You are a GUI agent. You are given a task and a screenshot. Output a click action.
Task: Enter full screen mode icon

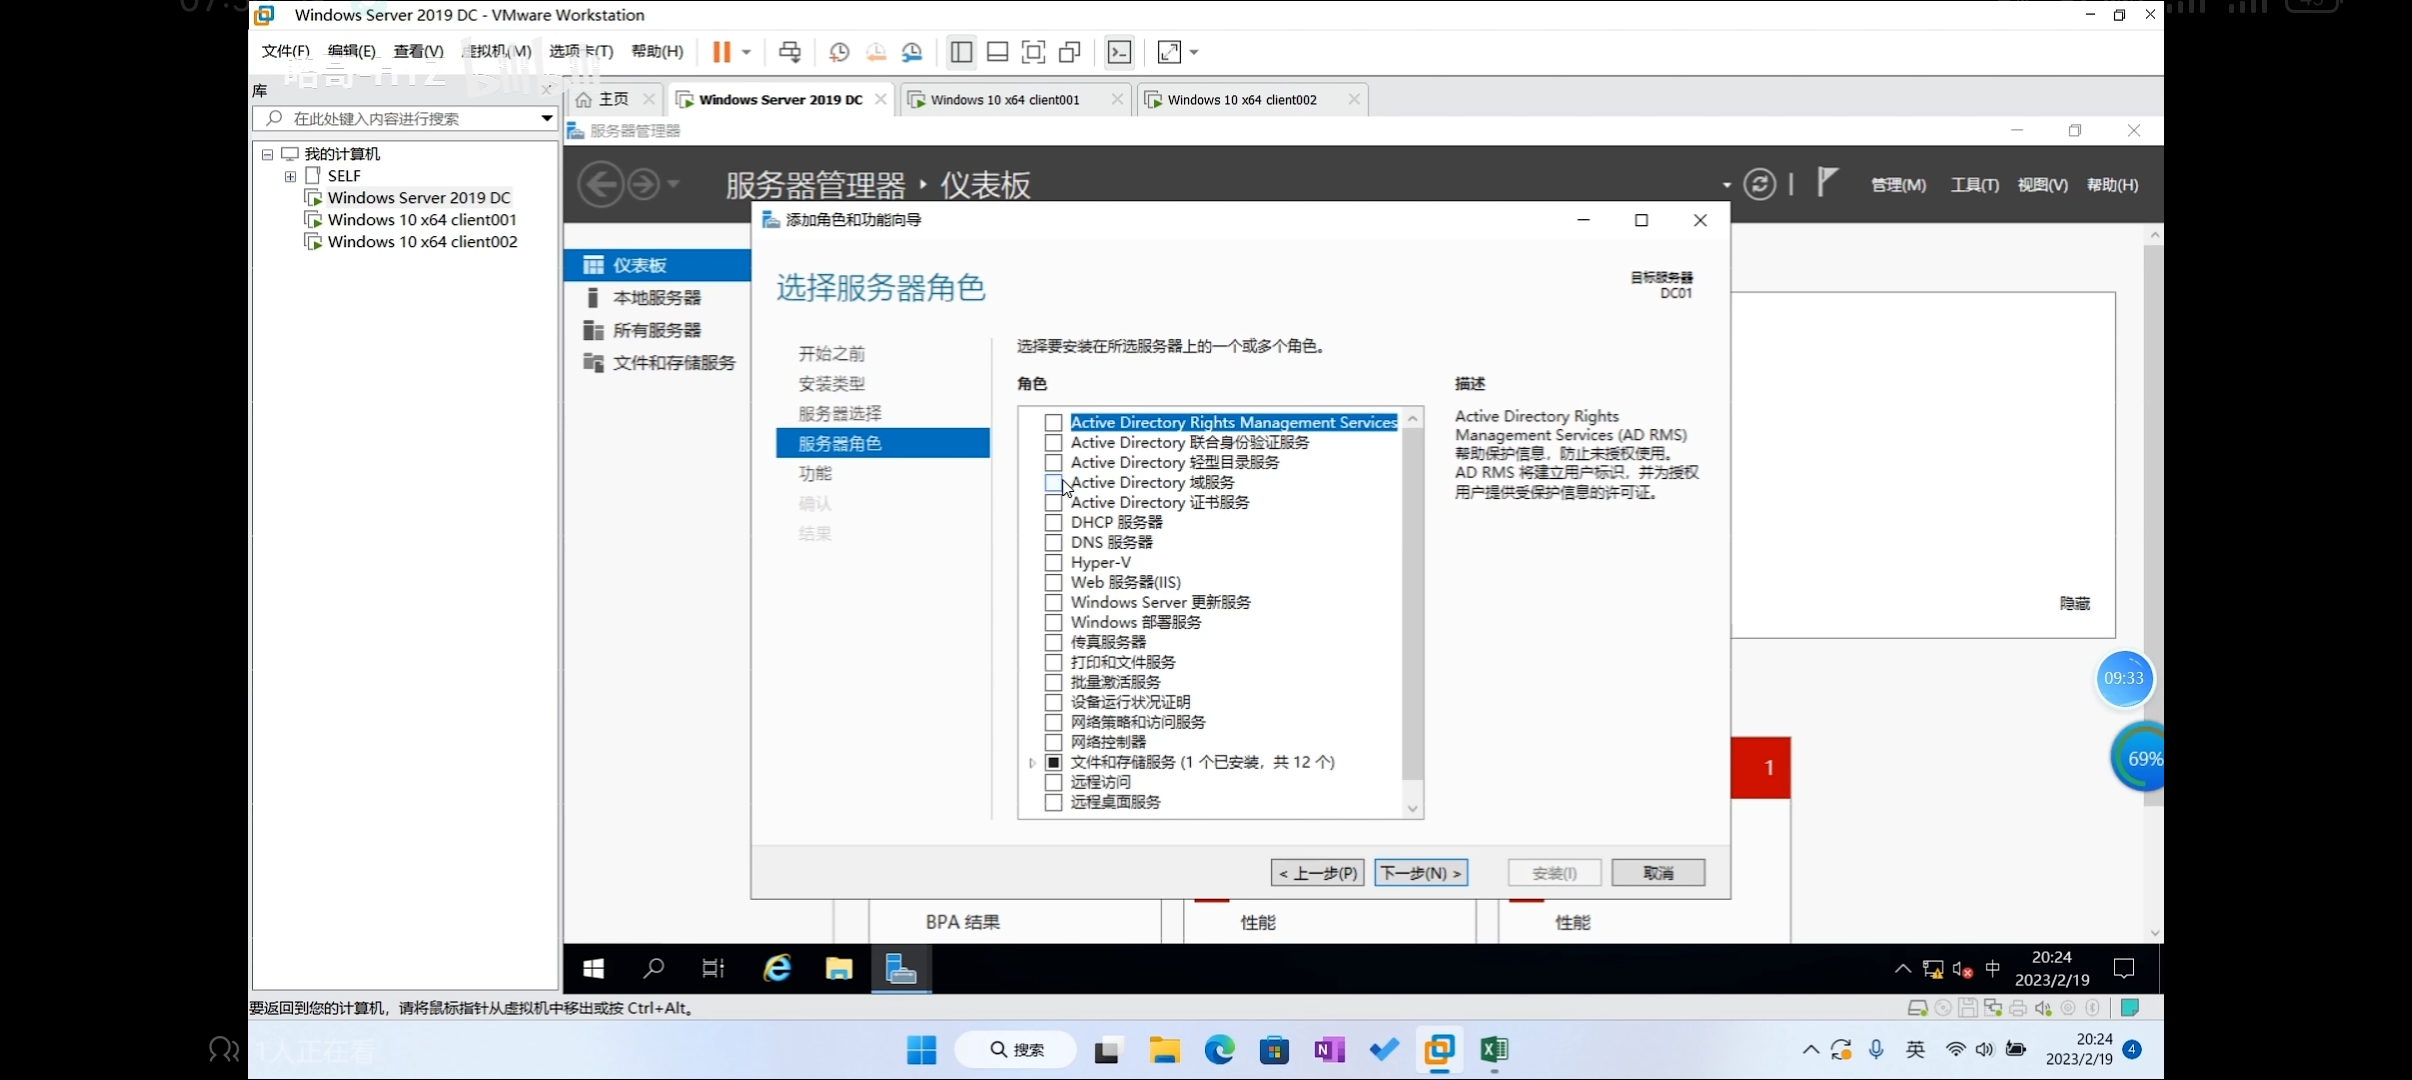coord(1033,52)
